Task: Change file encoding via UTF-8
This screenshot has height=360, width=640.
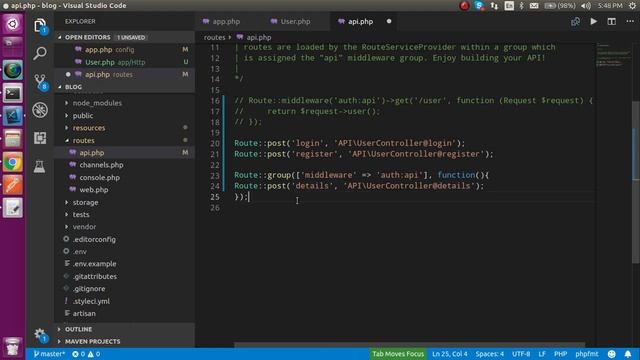Action: click(521, 354)
